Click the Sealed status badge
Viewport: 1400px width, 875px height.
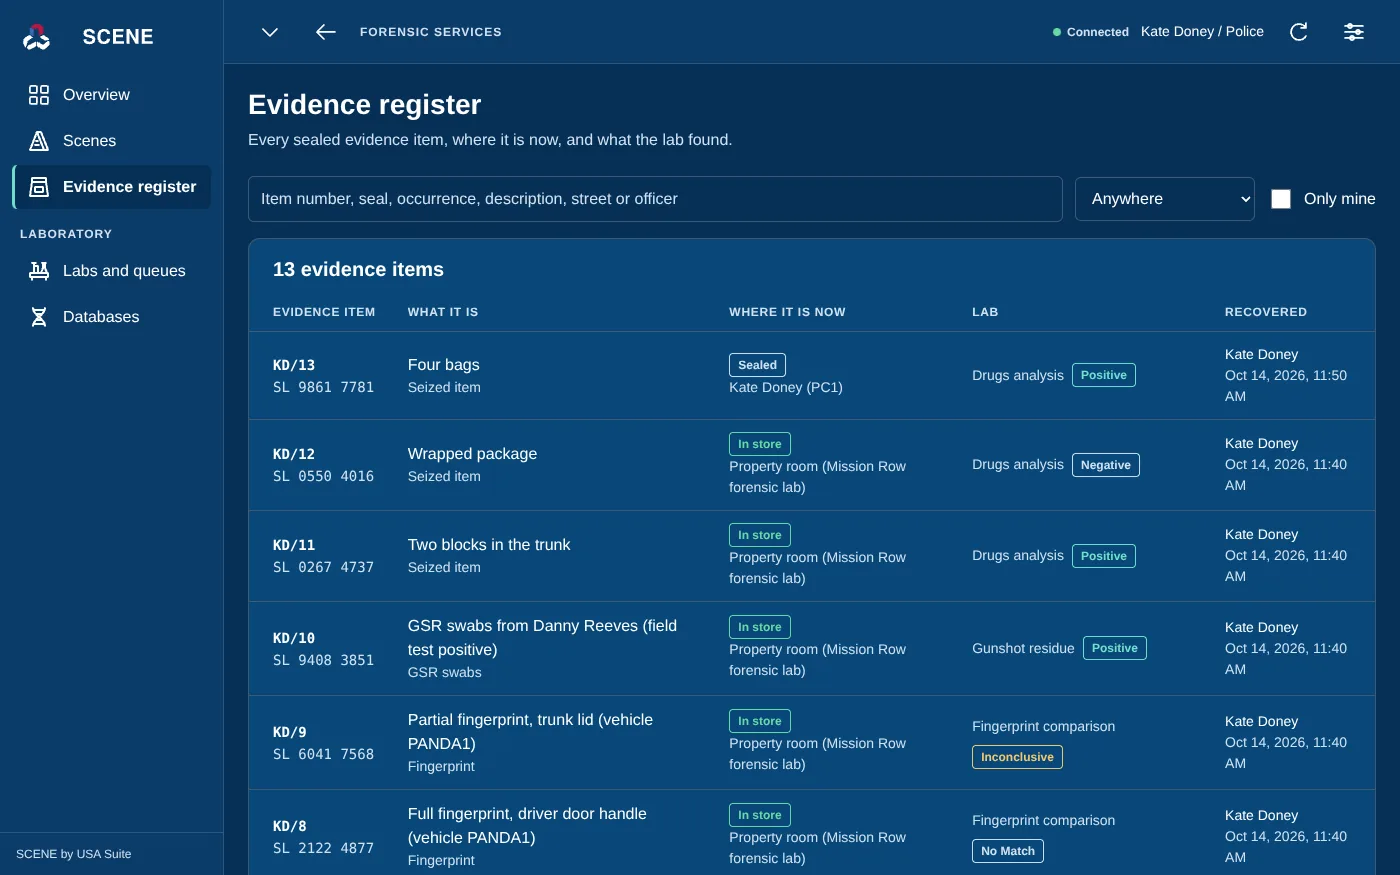[x=757, y=365]
